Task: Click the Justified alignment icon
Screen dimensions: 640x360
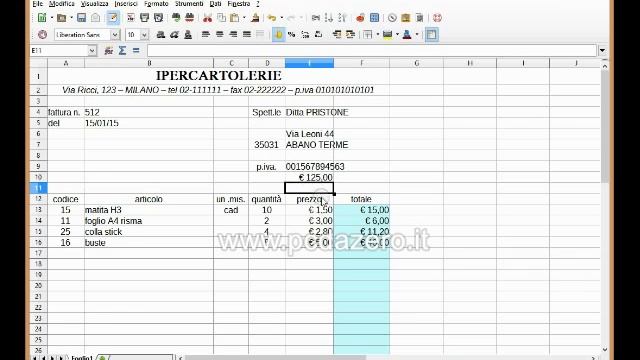Action: (x=247, y=35)
